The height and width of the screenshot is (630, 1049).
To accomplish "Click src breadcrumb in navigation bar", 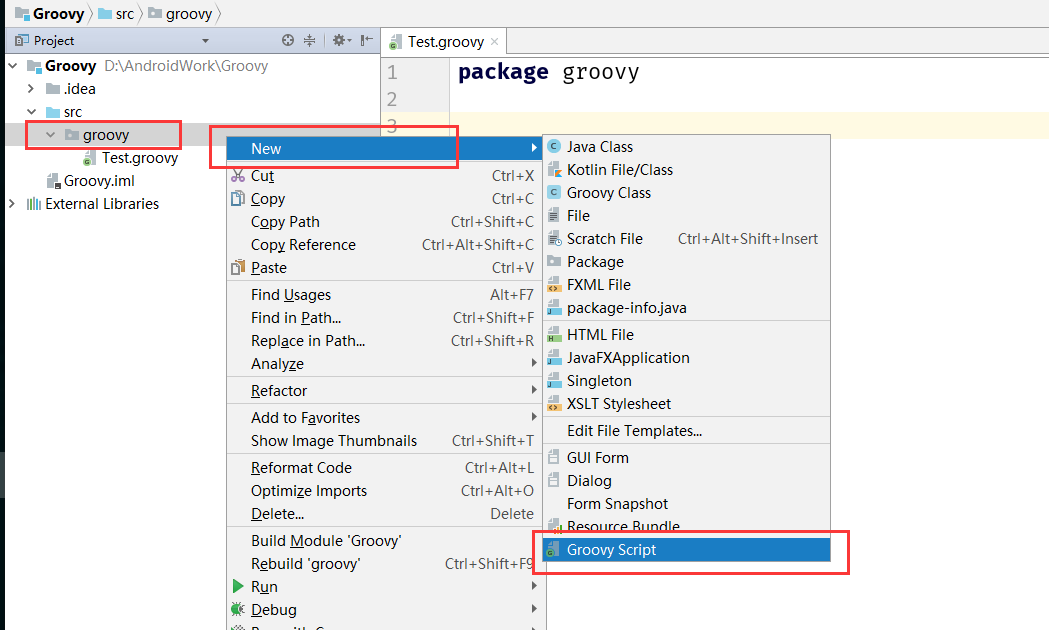I will coord(116,13).
